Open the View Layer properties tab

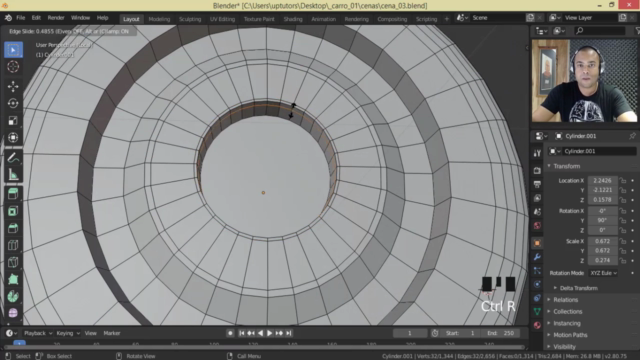click(537, 198)
